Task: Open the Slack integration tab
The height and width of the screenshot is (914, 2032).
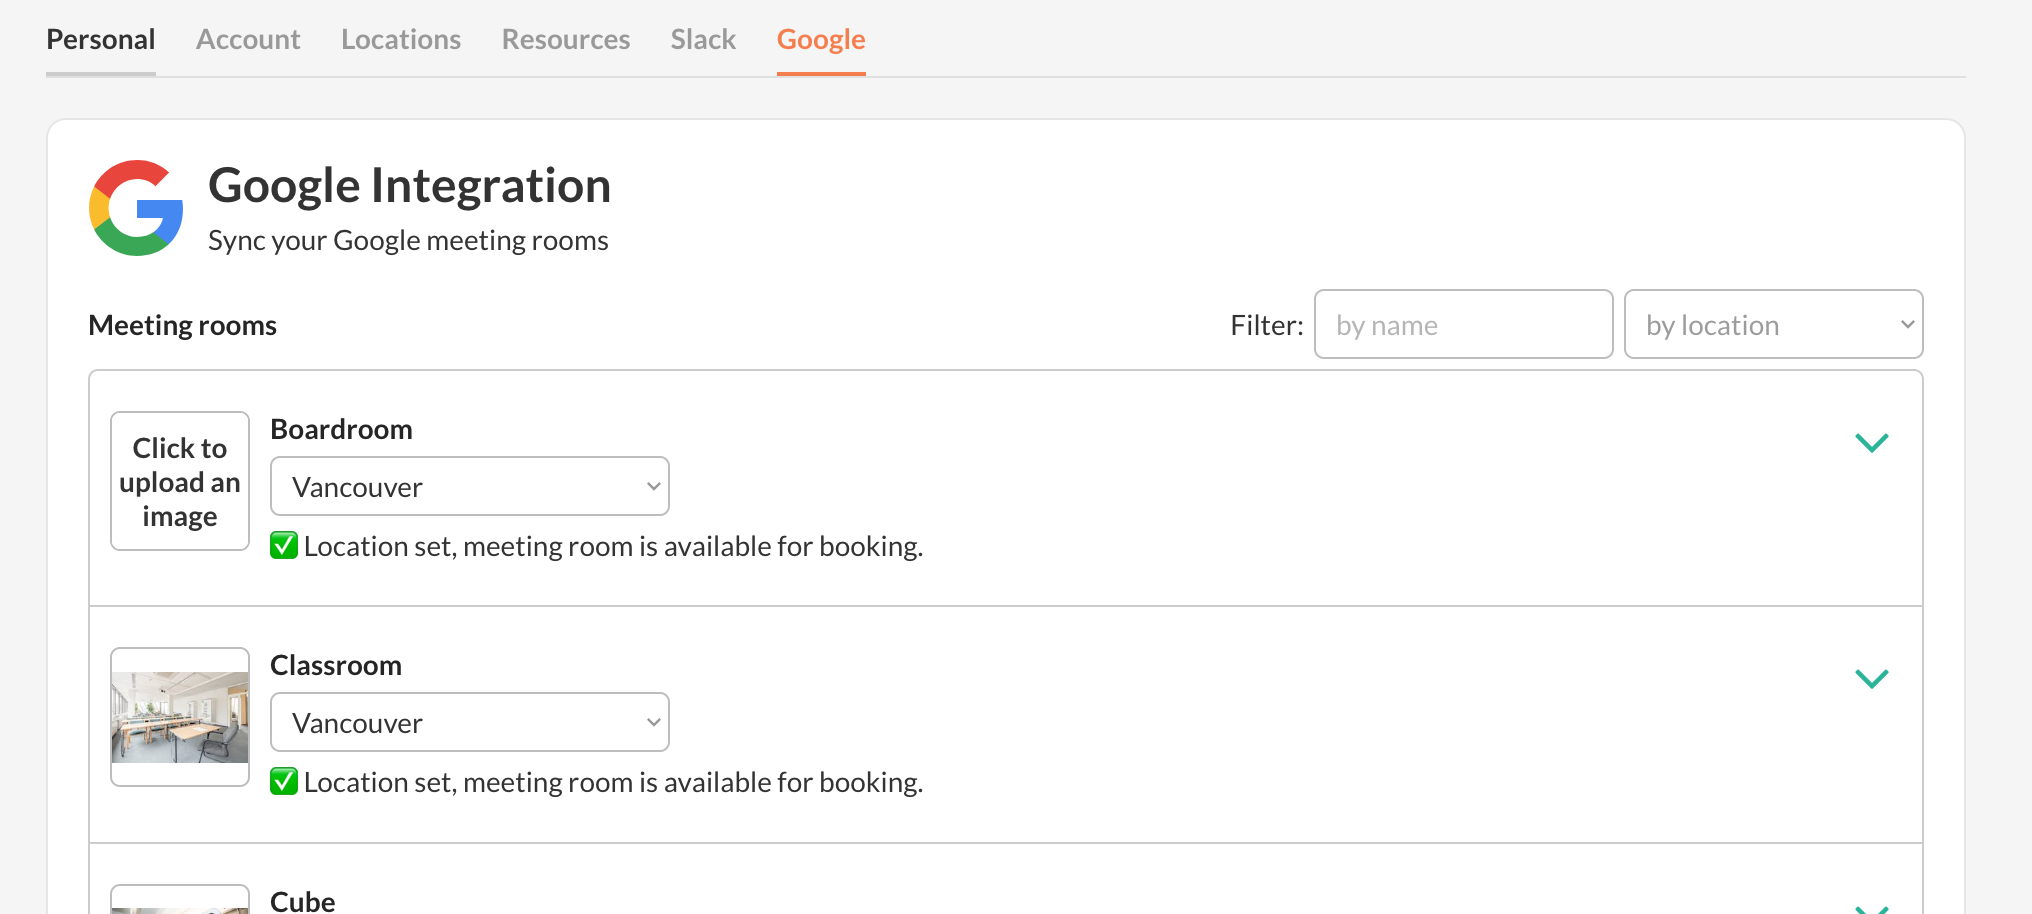Action: (x=703, y=40)
